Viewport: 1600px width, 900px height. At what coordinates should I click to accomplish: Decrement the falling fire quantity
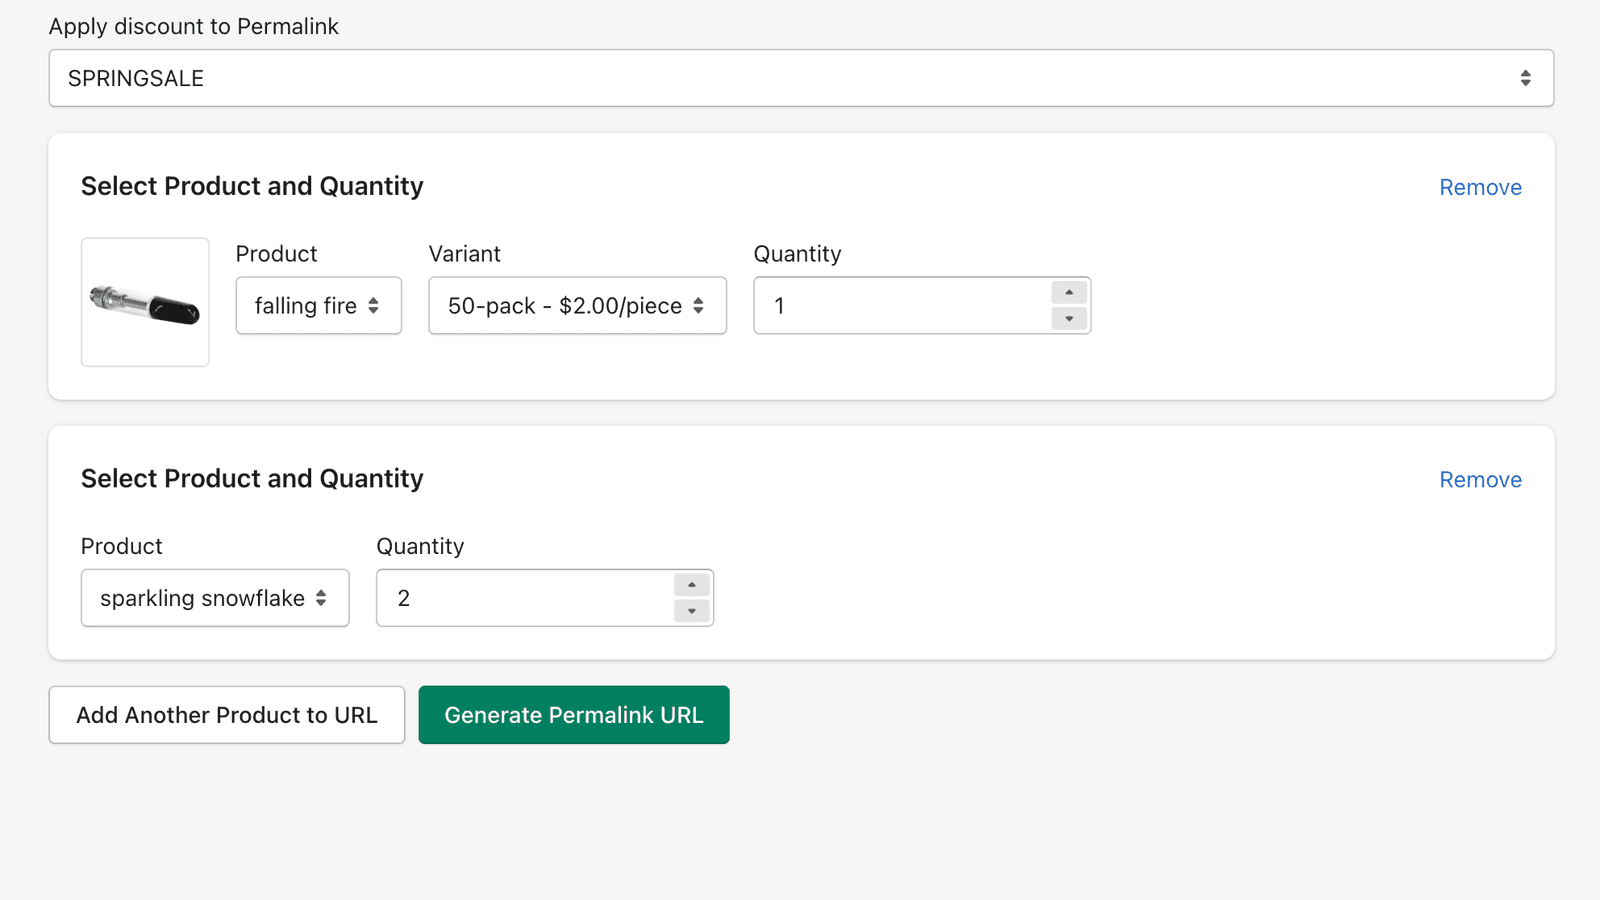tap(1069, 319)
